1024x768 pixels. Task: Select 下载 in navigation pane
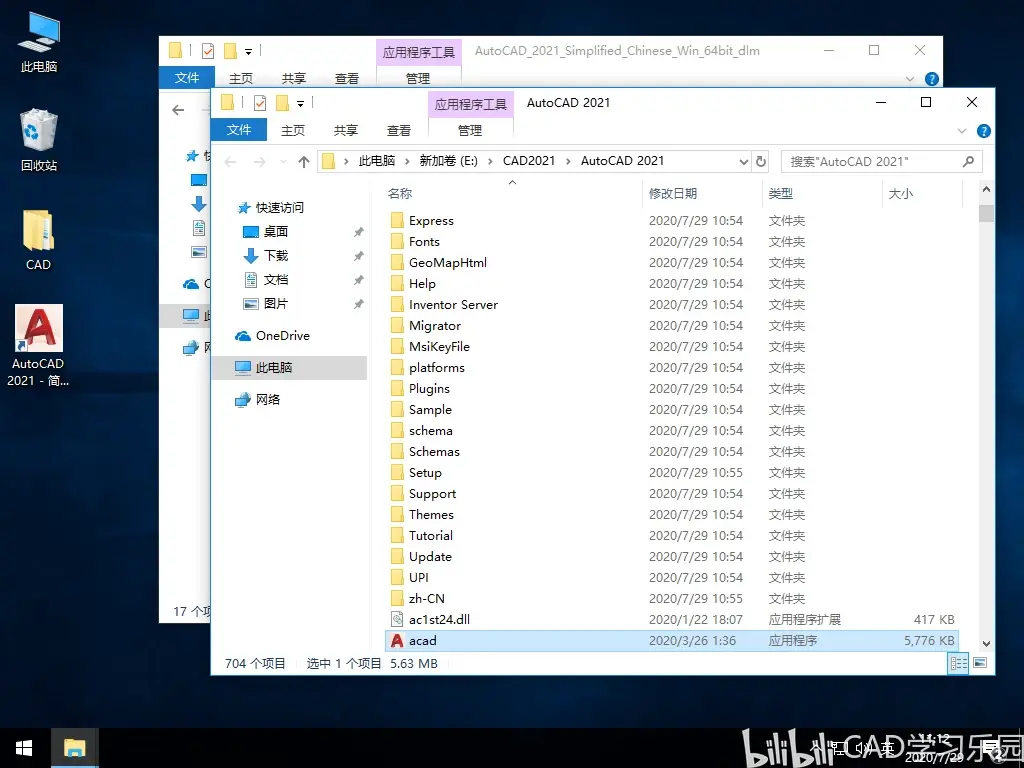tap(276, 256)
